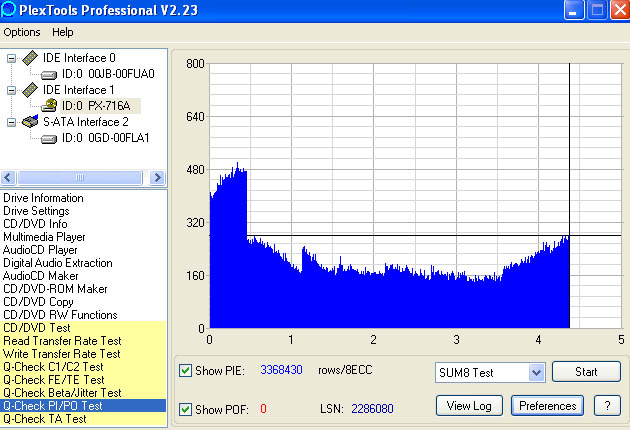Open CD/DVD Copy
This screenshot has width=630, height=430.
point(38,302)
